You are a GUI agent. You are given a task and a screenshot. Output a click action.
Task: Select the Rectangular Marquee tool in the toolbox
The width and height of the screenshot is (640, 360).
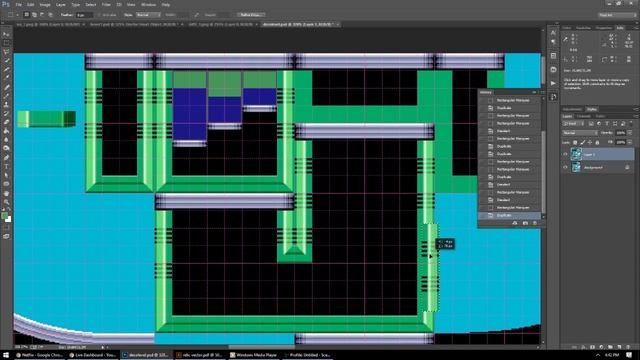pos(6,43)
